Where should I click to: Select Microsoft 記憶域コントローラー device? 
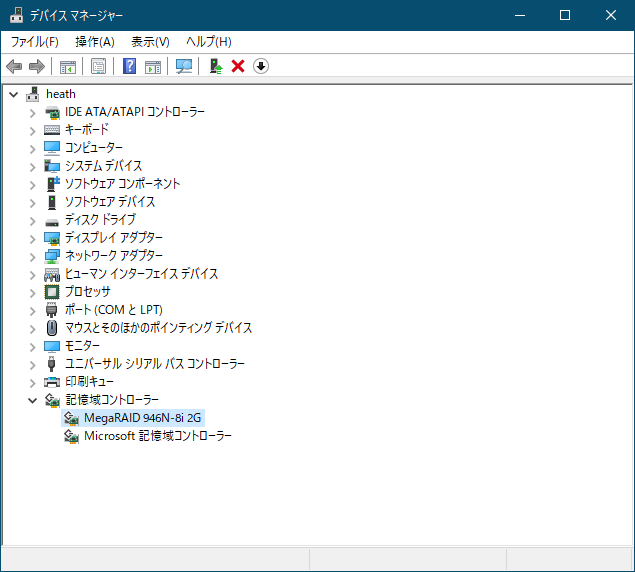[158, 436]
